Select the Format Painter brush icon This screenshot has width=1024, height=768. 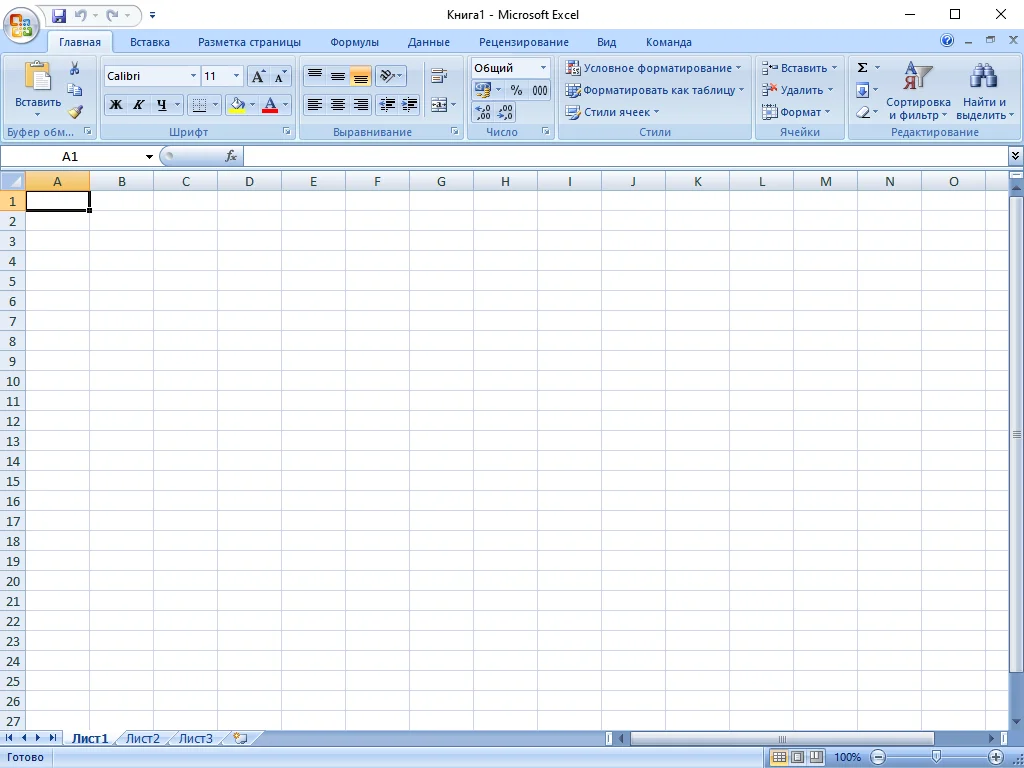pos(74,112)
